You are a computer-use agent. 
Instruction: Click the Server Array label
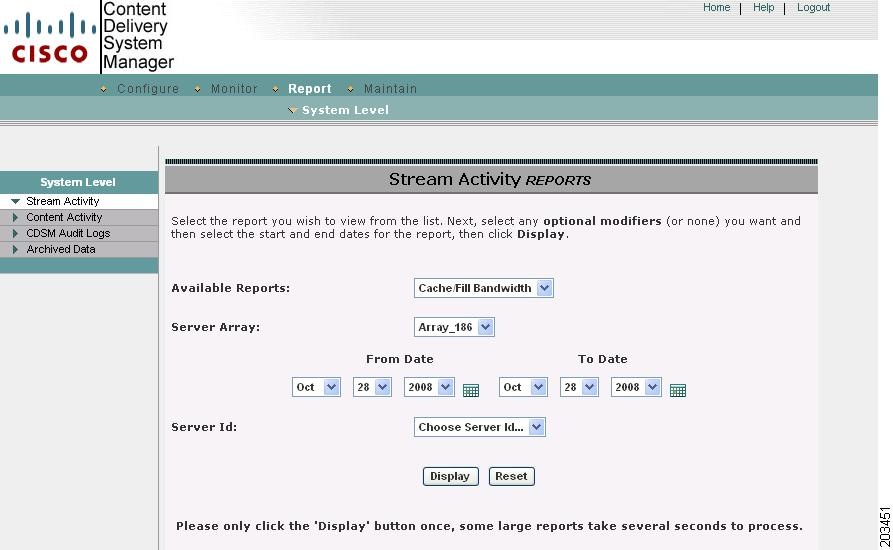coord(215,327)
